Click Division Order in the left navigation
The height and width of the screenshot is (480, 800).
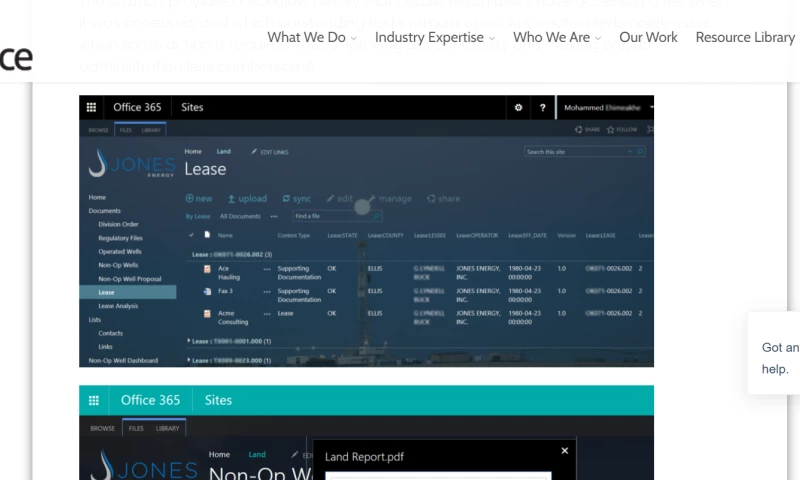point(118,224)
